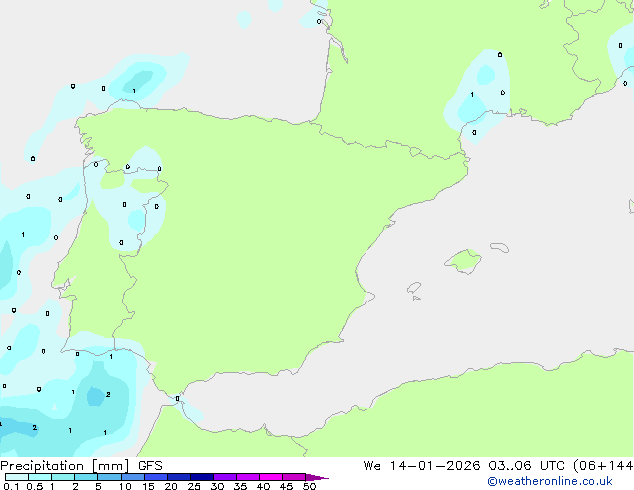The width and height of the screenshot is (634, 490).
Task: Click the 40–45 mm bright pink swatch
Action: coord(271,477)
